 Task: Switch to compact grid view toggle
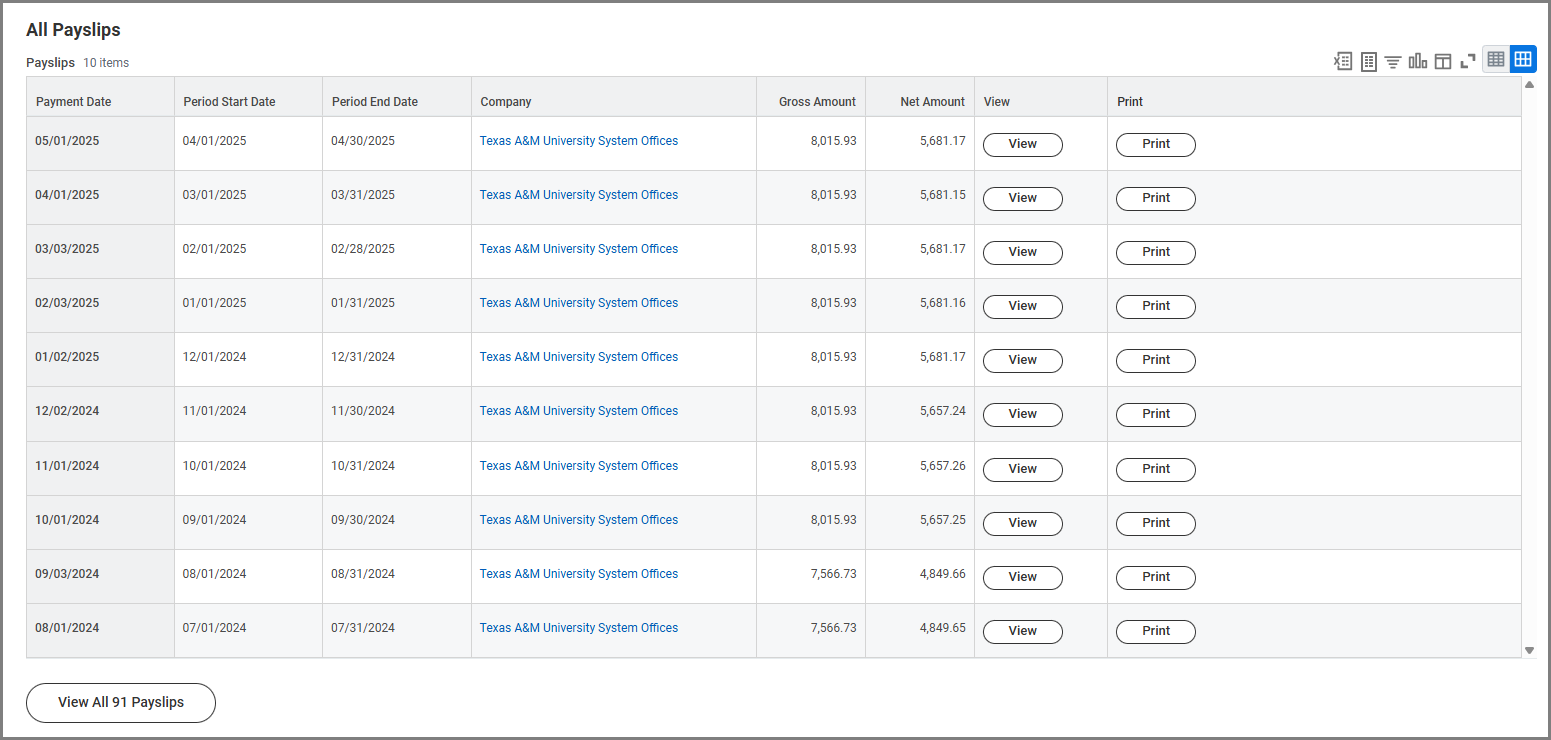1496,60
